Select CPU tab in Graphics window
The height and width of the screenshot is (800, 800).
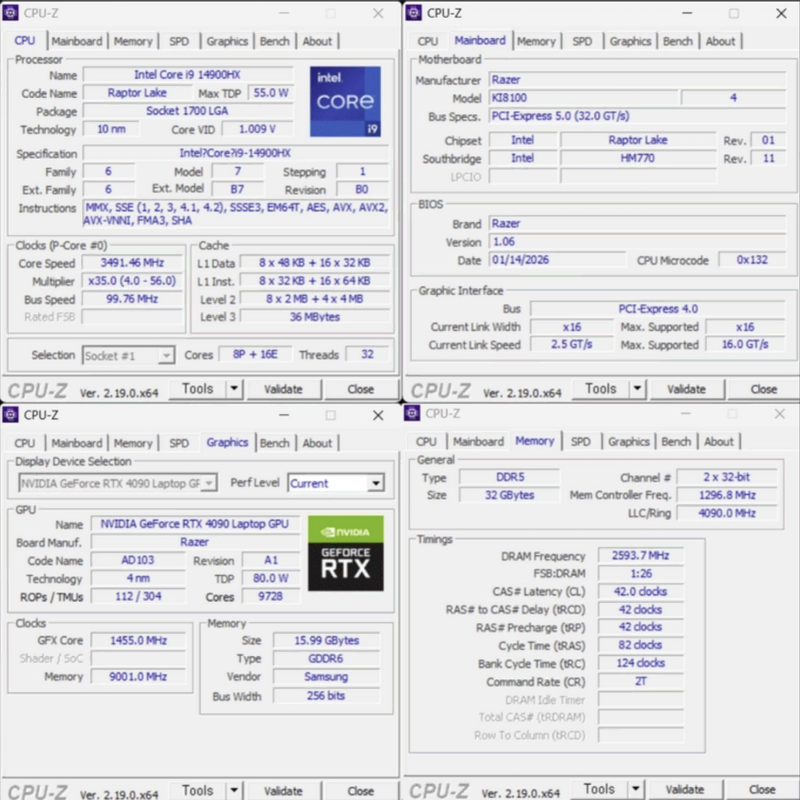(24, 443)
